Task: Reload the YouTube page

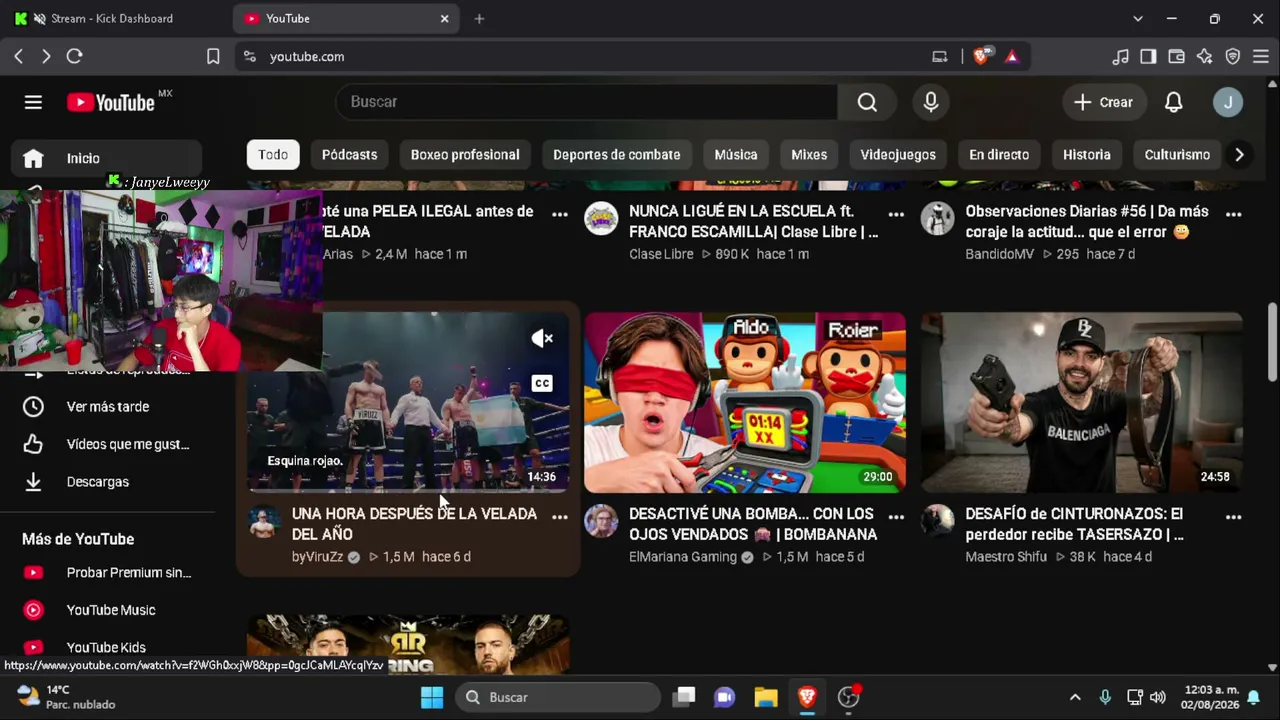Action: coord(74,57)
